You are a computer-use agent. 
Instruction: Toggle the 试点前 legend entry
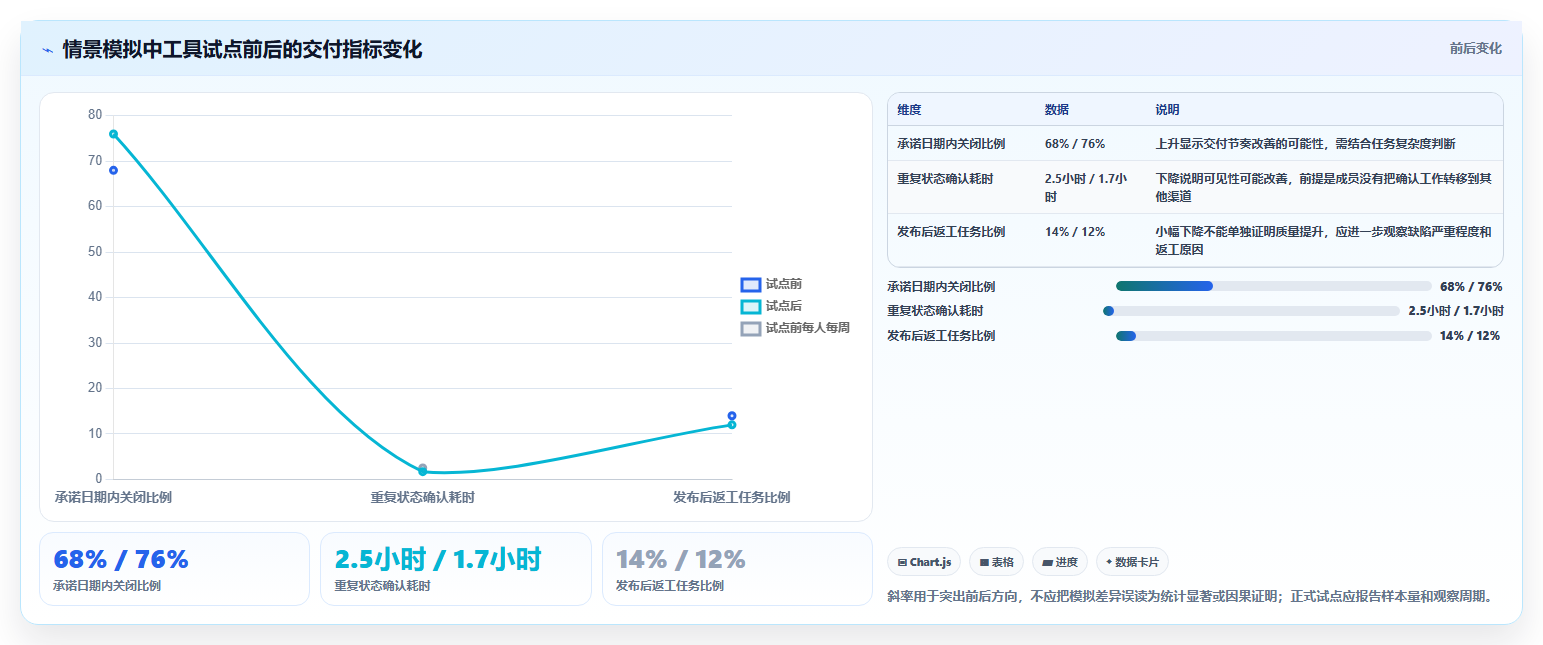pos(771,284)
